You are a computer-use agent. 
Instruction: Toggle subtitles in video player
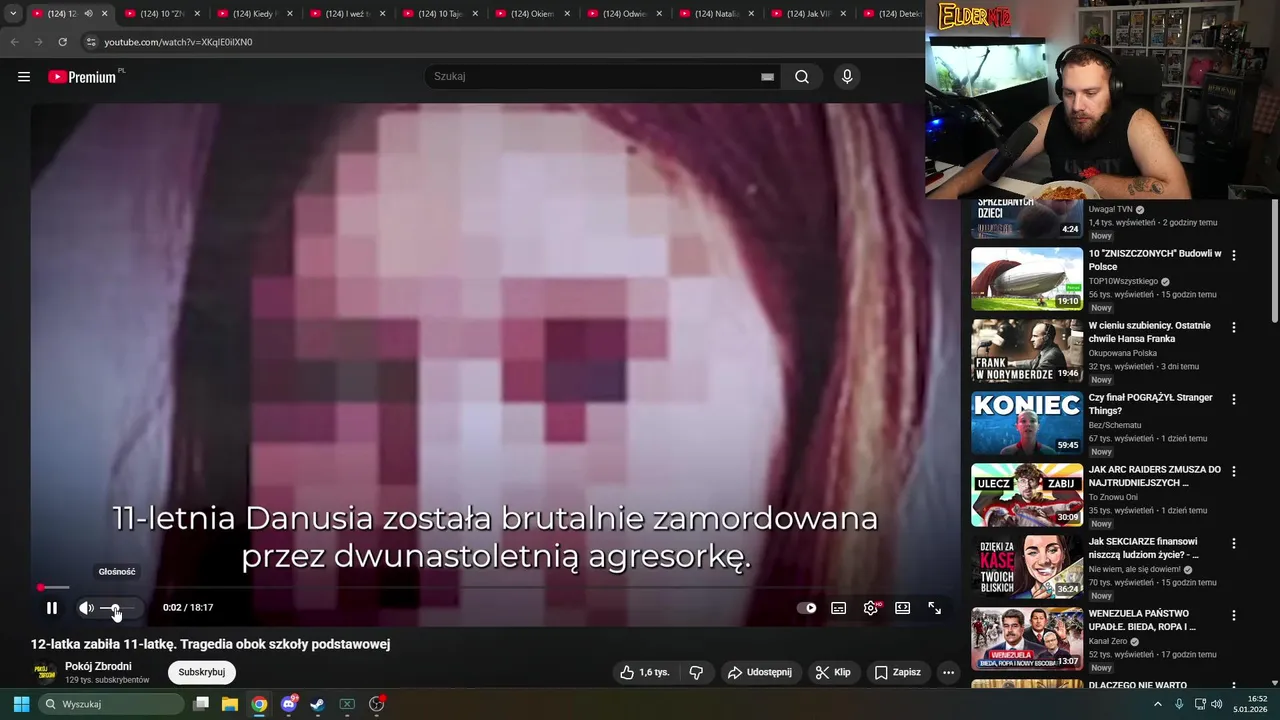(x=839, y=608)
